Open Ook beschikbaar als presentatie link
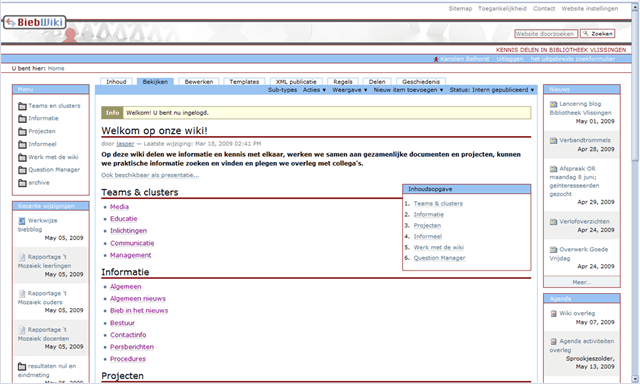Screen dimensions: 640x384 point(150,175)
